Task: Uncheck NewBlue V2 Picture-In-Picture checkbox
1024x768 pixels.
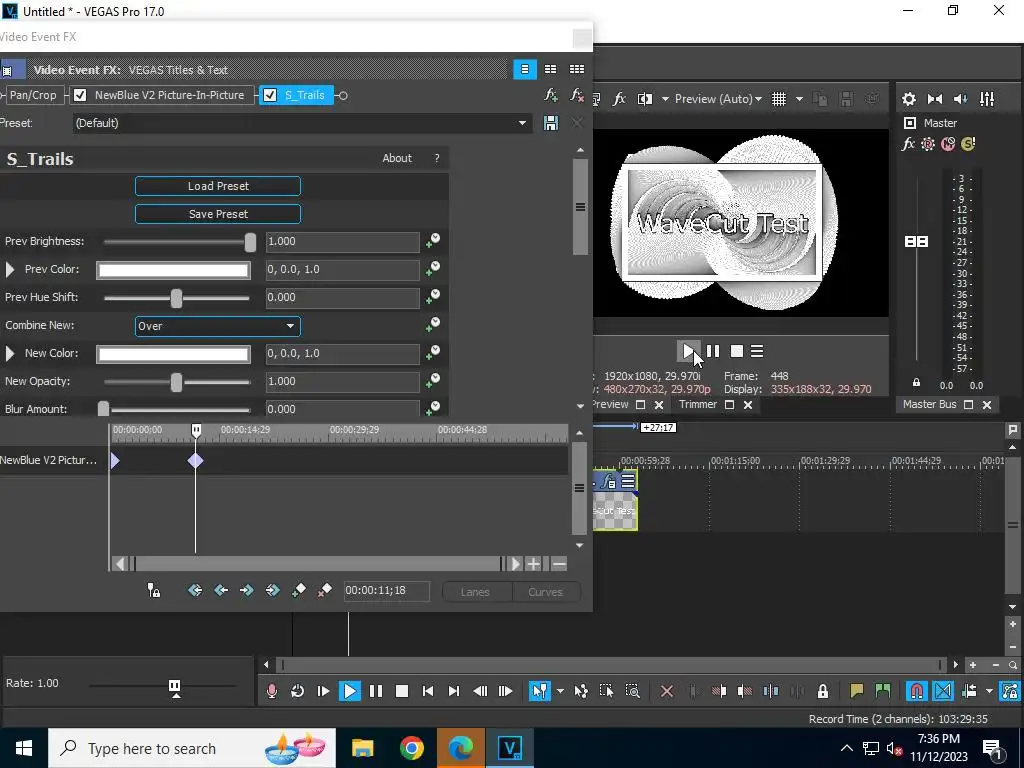Action: coord(80,95)
